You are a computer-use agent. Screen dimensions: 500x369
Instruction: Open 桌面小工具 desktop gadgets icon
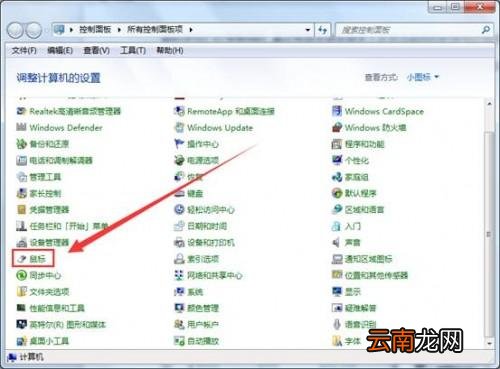22,341
